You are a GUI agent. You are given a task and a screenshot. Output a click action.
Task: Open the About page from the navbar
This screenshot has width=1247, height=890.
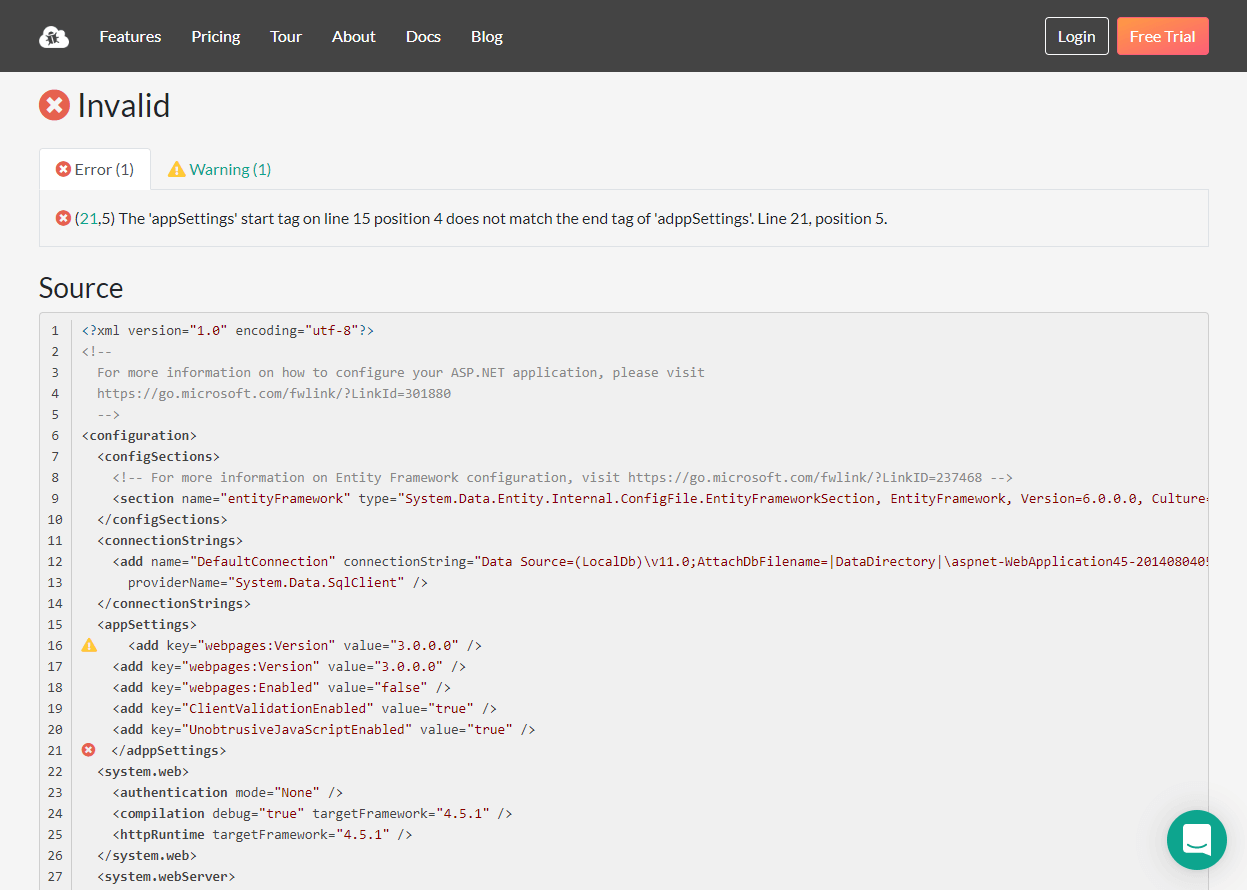pos(353,36)
